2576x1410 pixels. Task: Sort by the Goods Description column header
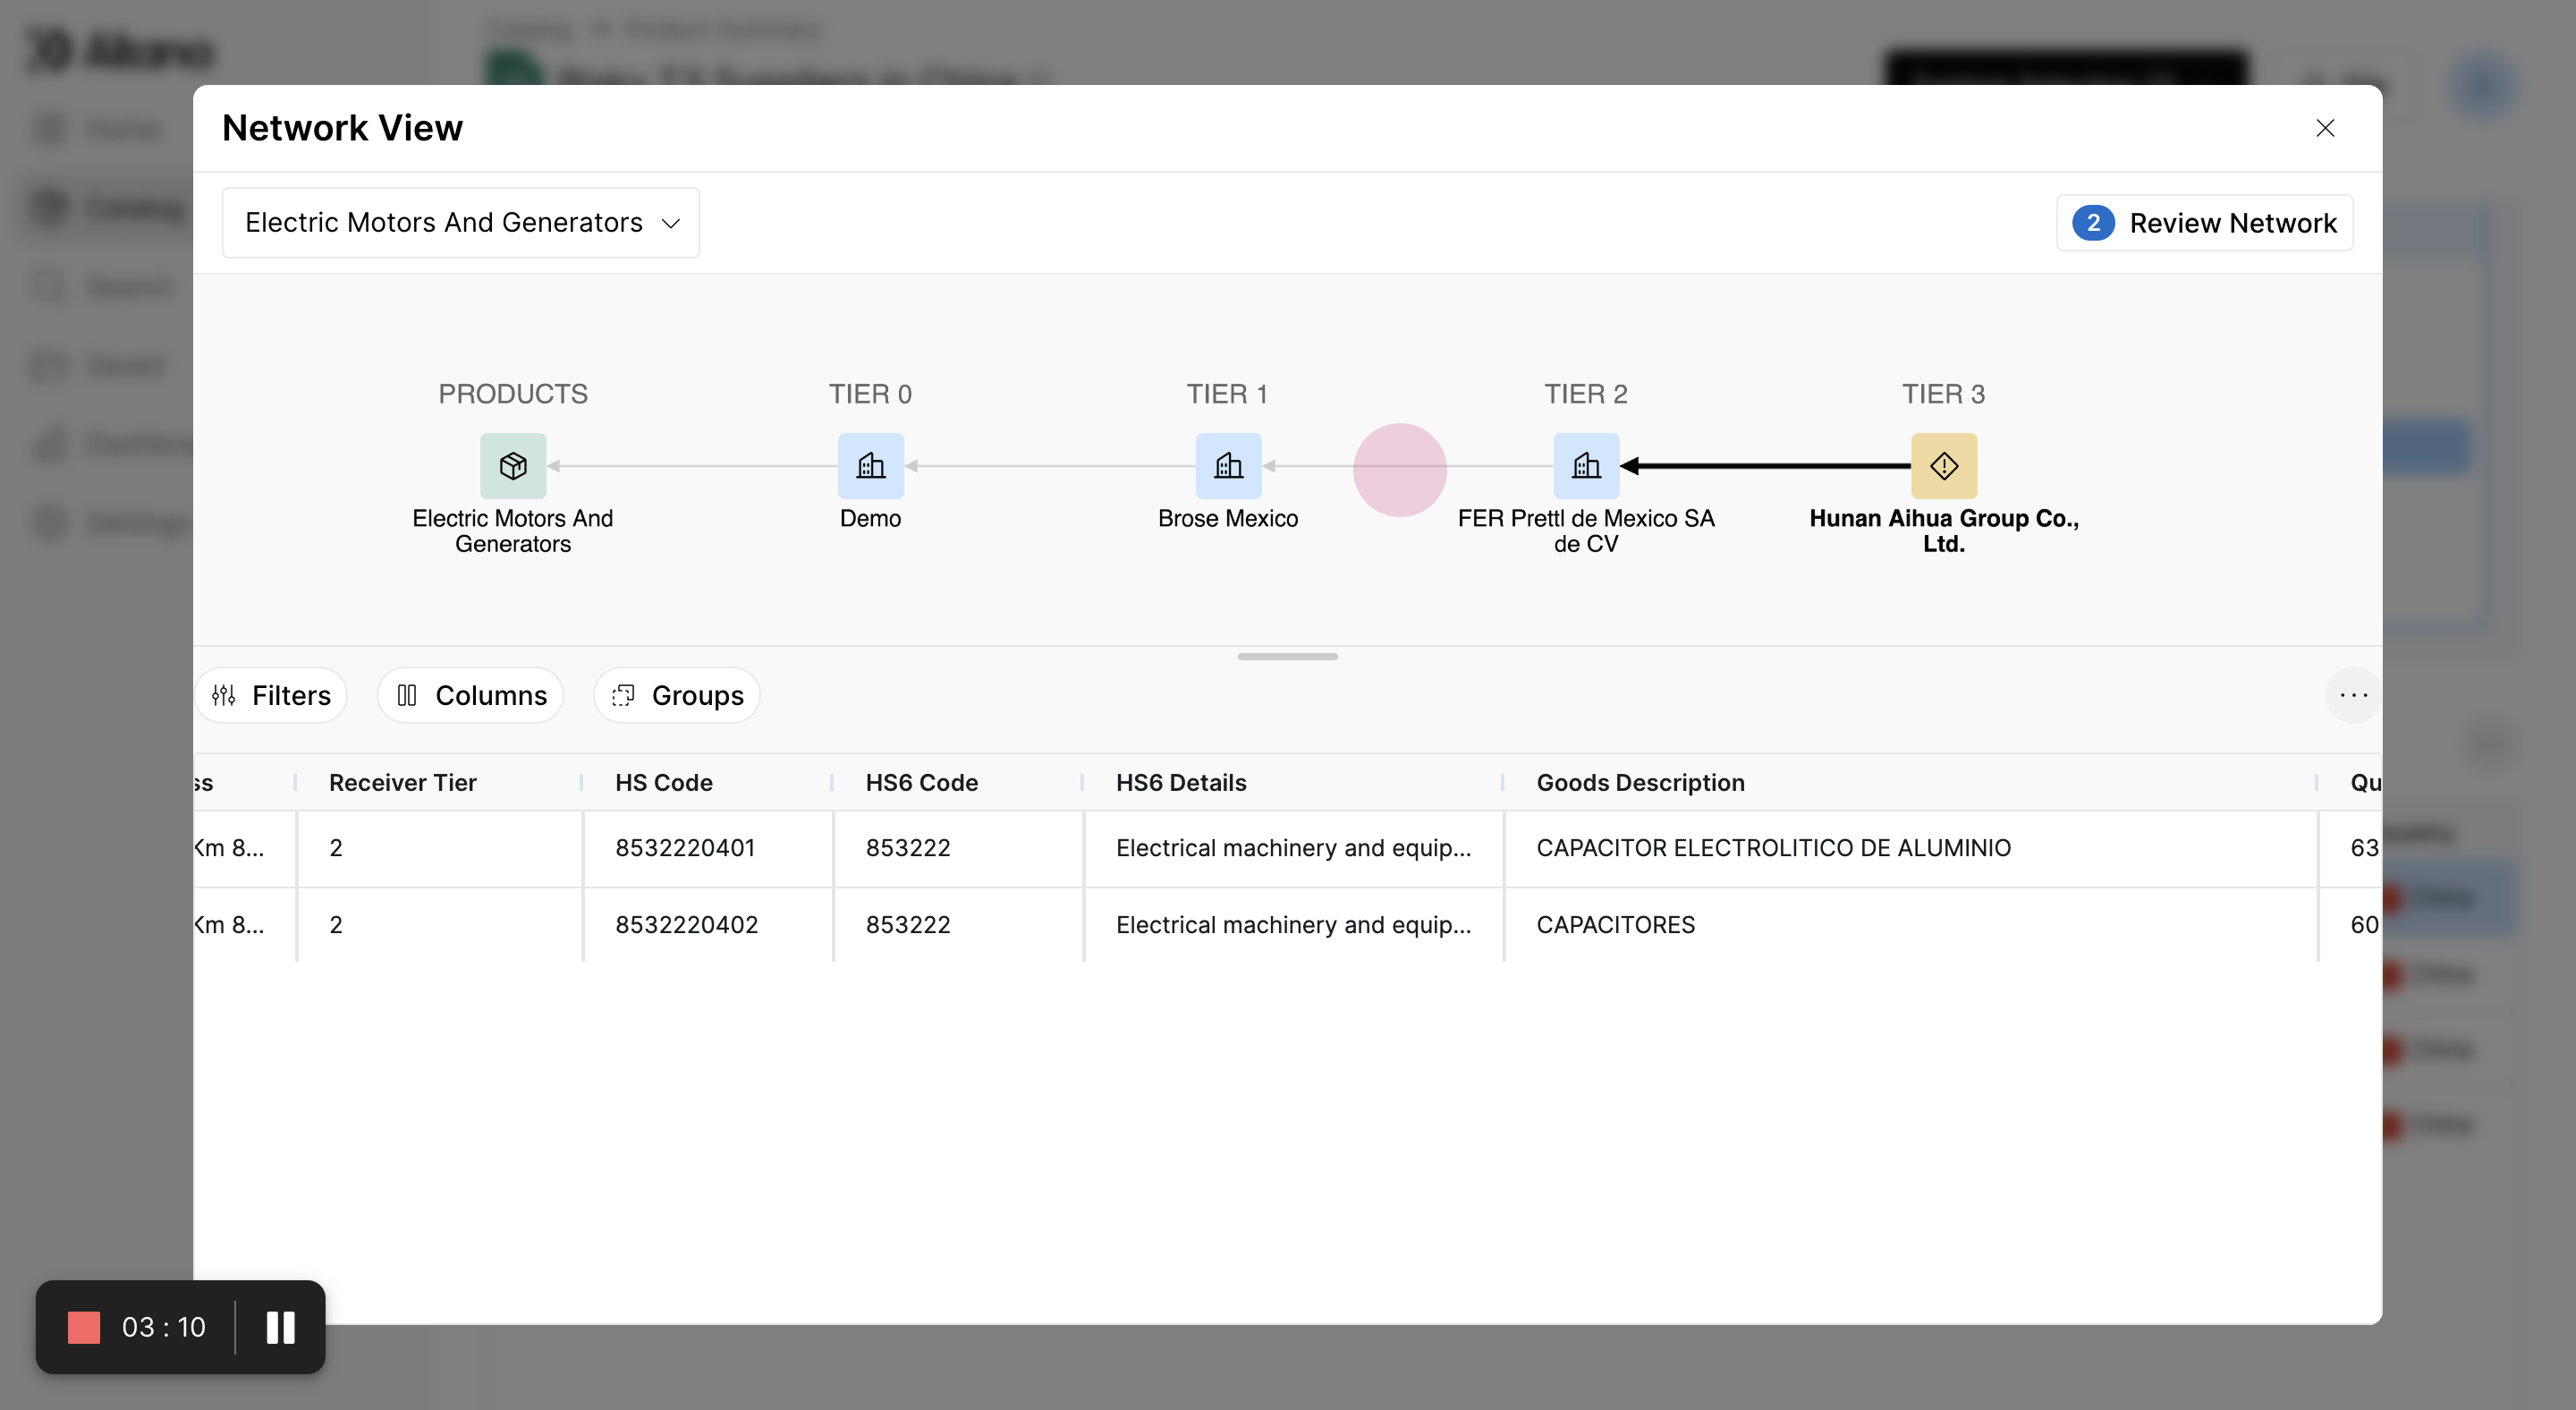[1640, 782]
